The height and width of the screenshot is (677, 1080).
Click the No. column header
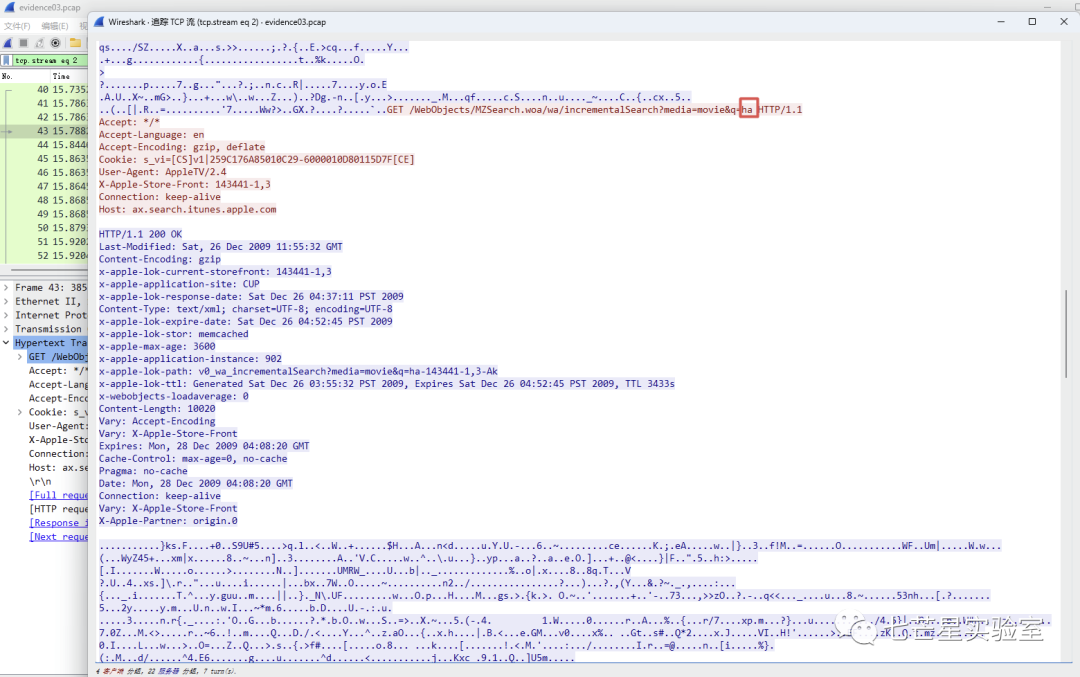pos(7,76)
